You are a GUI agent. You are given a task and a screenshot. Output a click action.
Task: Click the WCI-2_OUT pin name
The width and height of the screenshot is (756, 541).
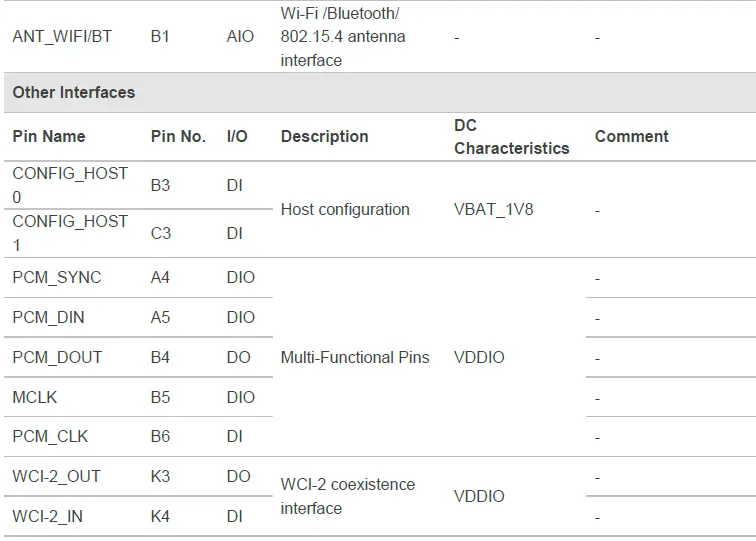(57, 477)
